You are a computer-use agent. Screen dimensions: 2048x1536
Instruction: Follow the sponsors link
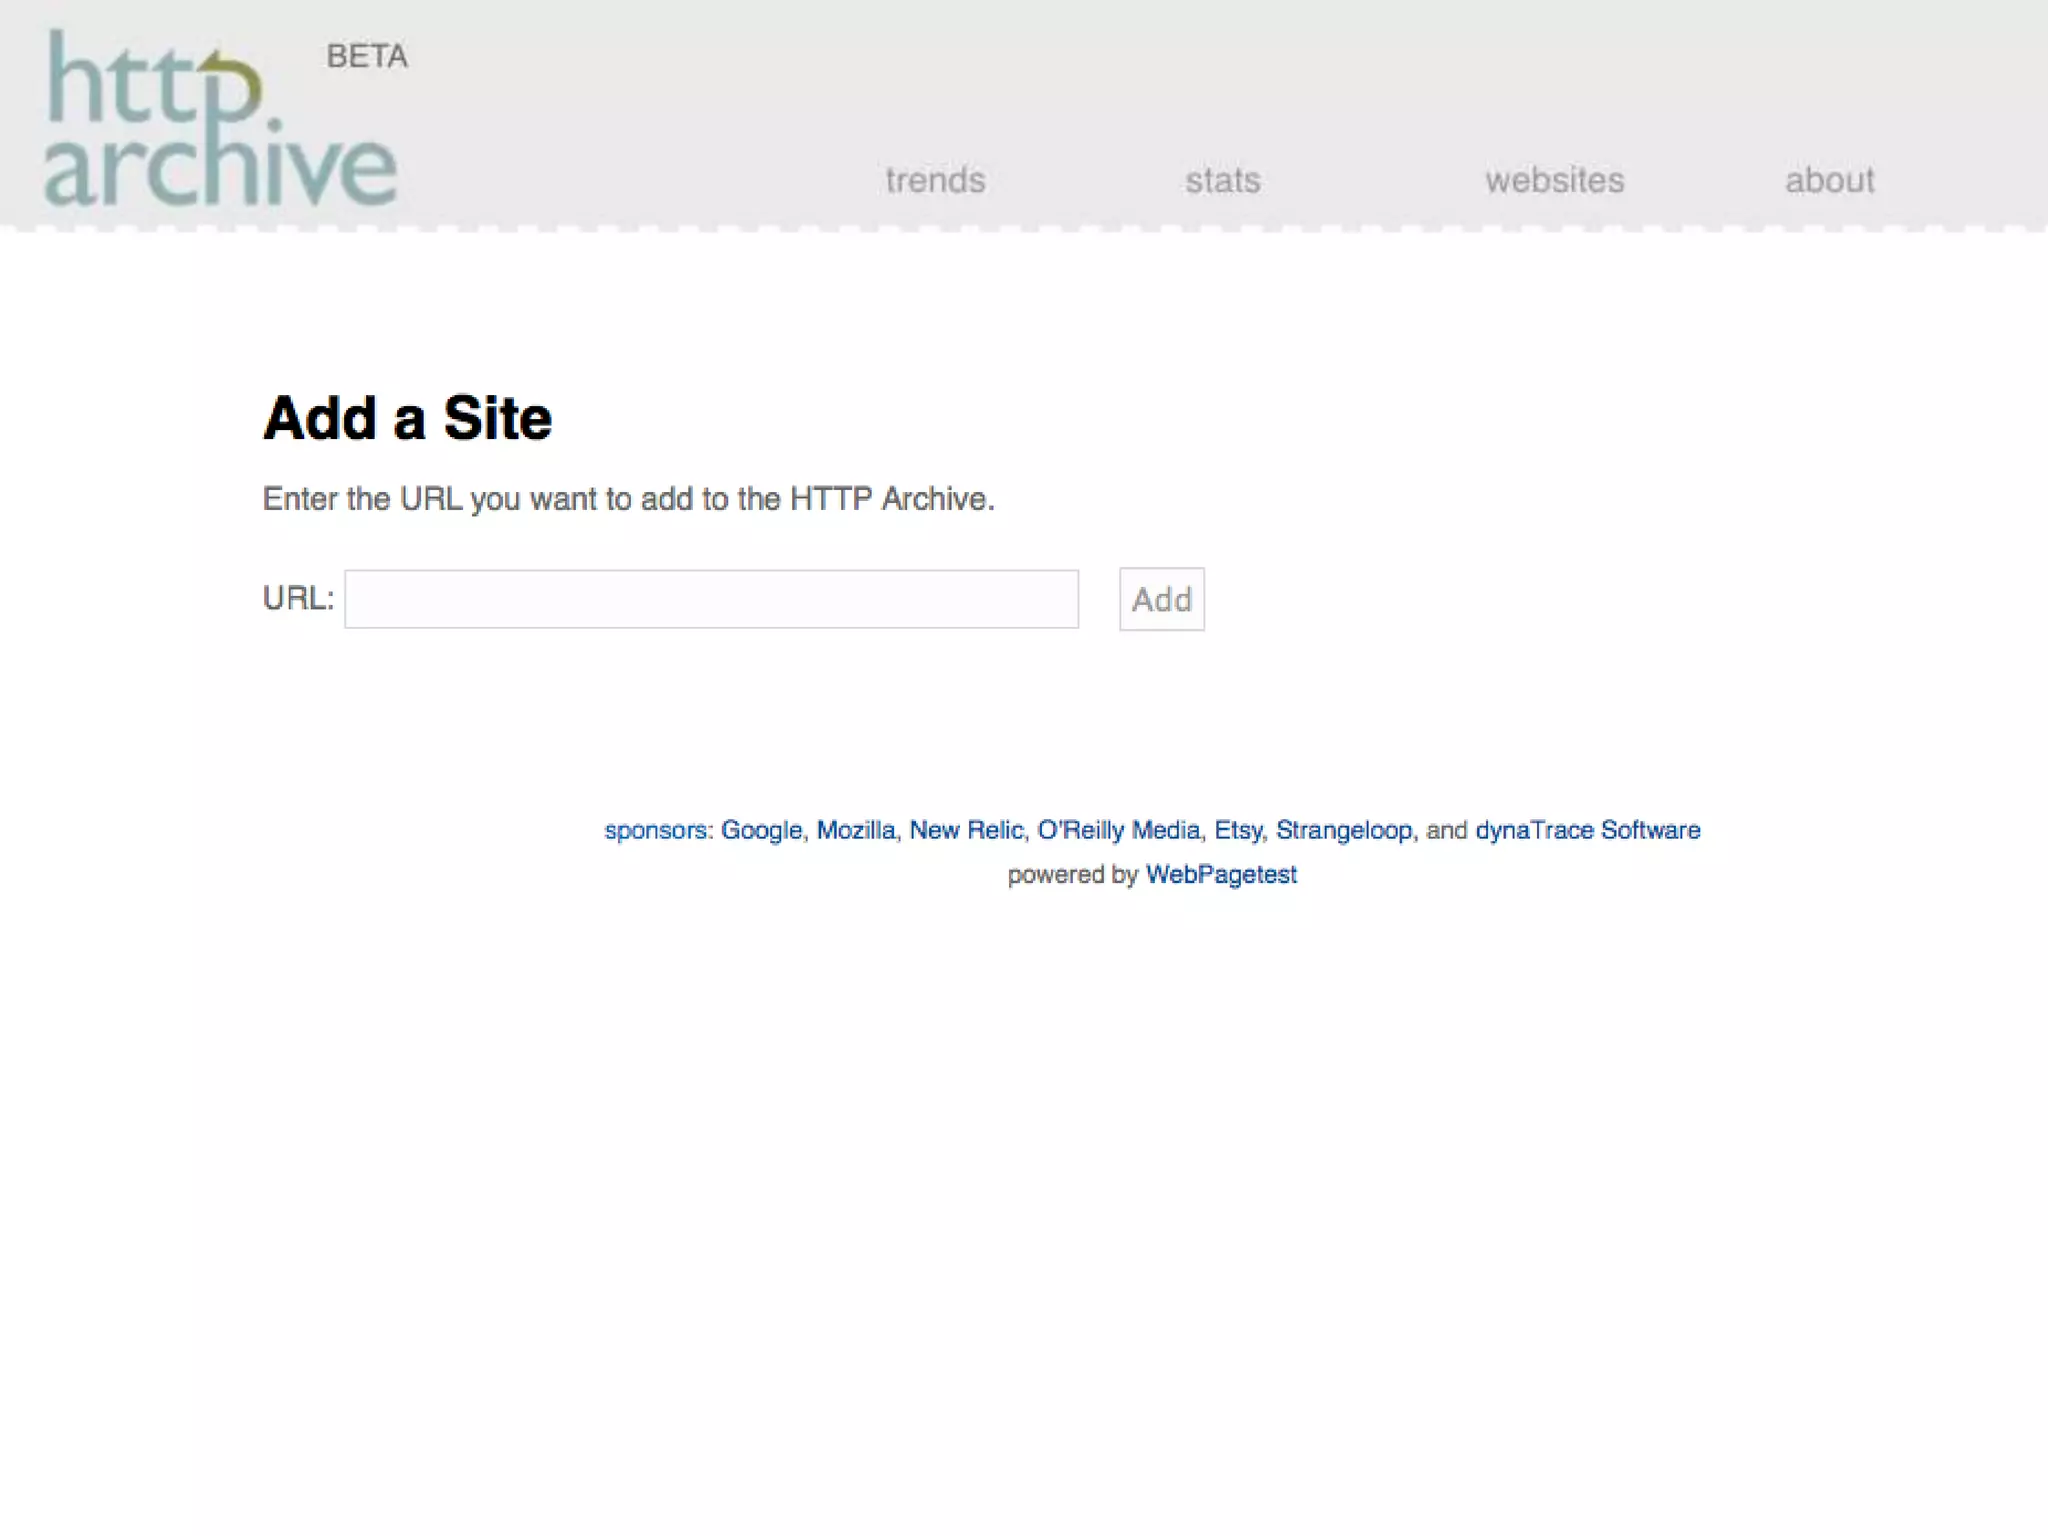tap(656, 830)
